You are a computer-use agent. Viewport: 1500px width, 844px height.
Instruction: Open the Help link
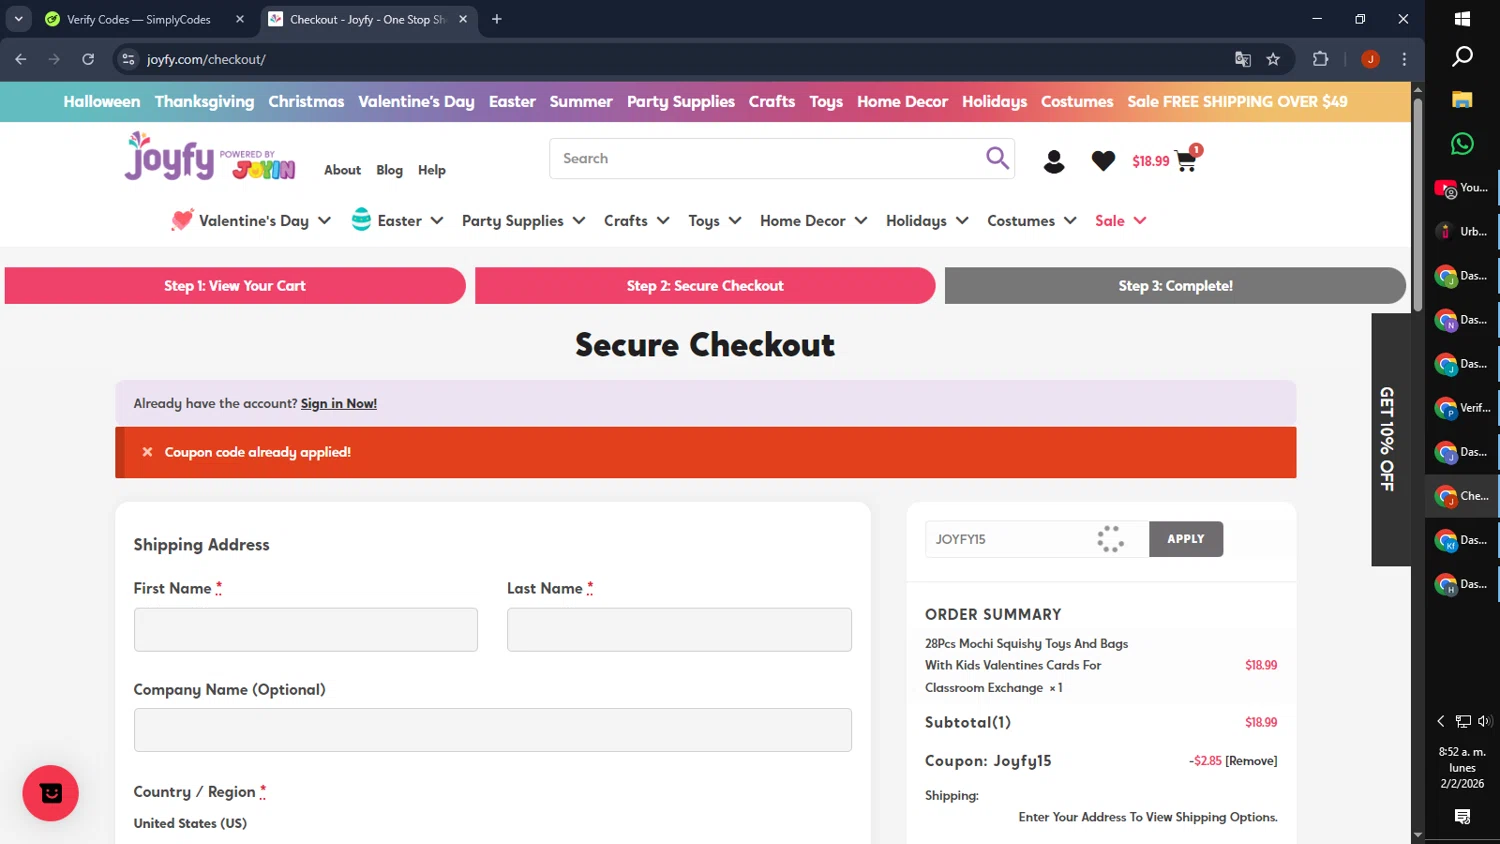pyautogui.click(x=432, y=170)
